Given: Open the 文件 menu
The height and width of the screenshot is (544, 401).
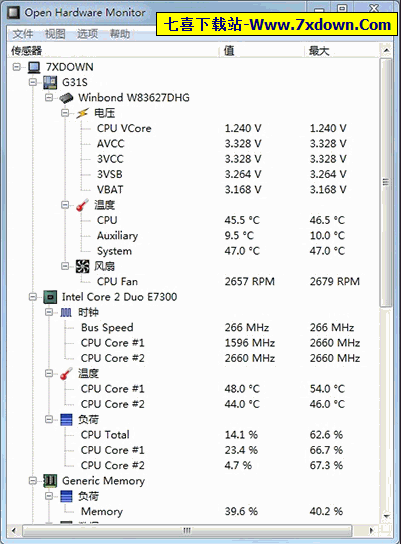Looking at the screenshot, I should click(23, 34).
